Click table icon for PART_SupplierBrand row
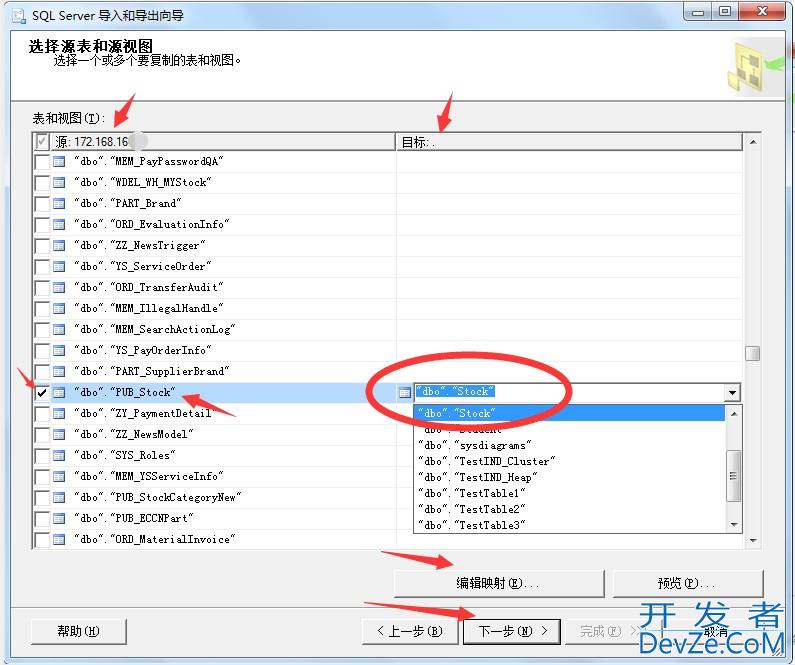Viewport: 795px width, 665px height. pos(59,372)
